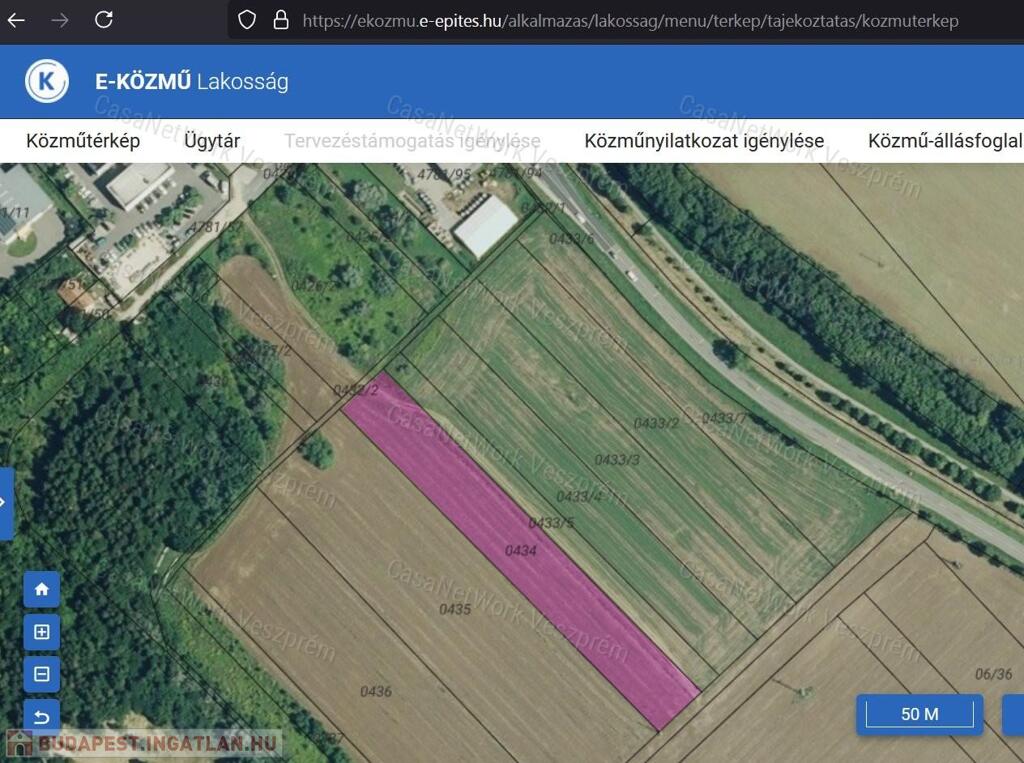The image size is (1024, 763).
Task: Click the tracking protection shield icon
Action: point(247,20)
